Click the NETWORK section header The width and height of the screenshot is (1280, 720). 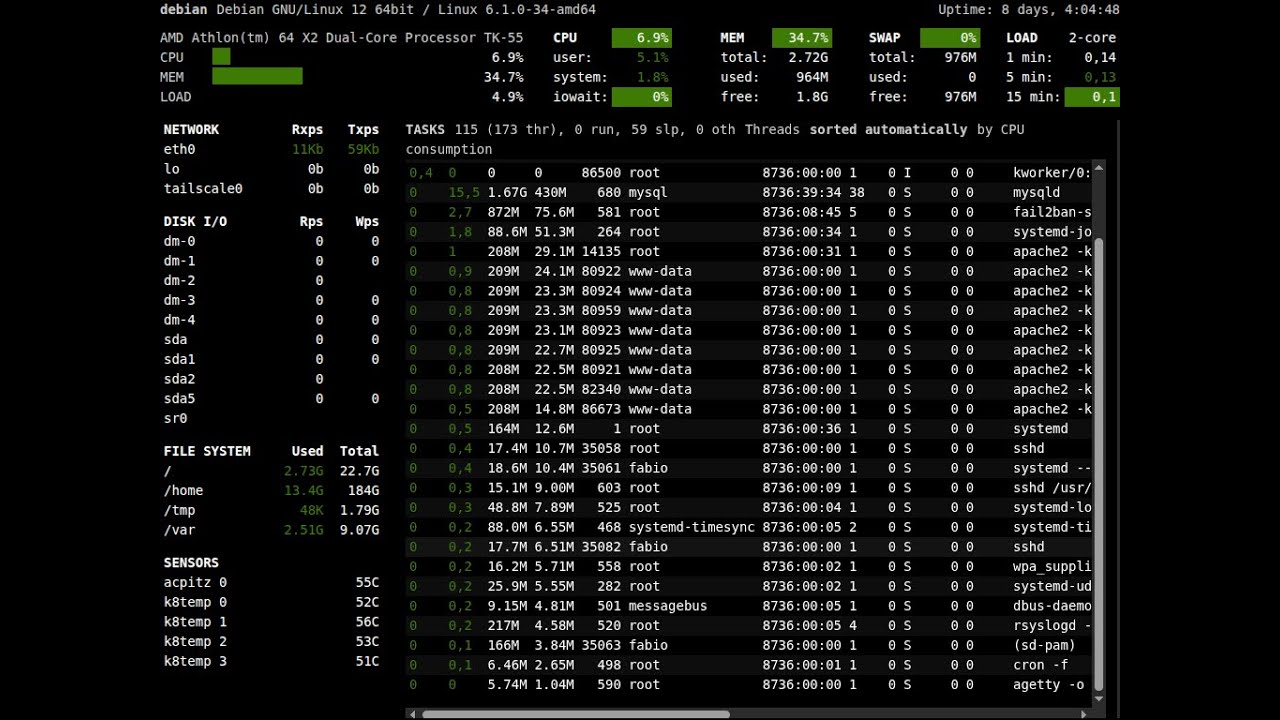191,130
